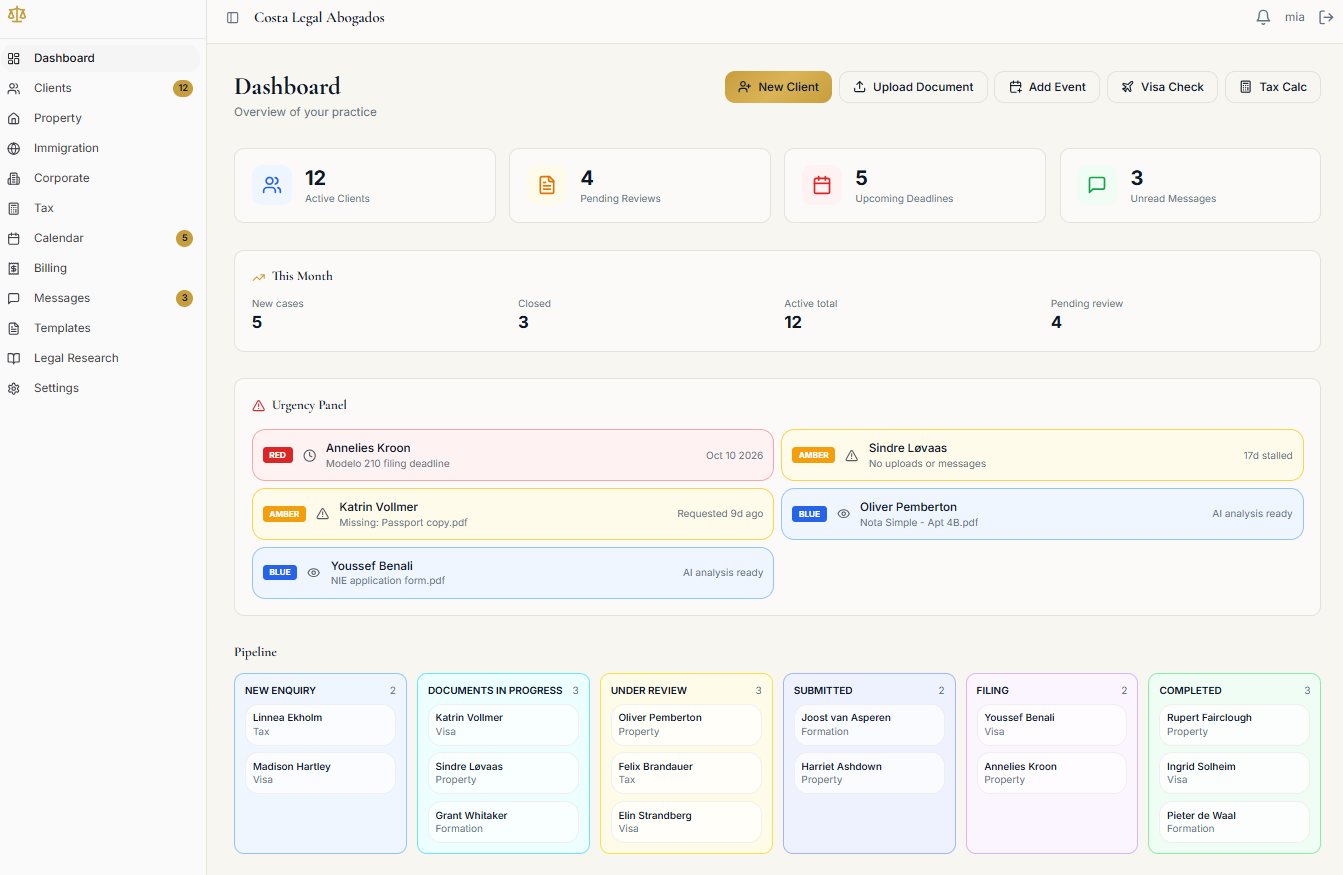Click Upload Document button
The width and height of the screenshot is (1343, 875).
pos(913,87)
